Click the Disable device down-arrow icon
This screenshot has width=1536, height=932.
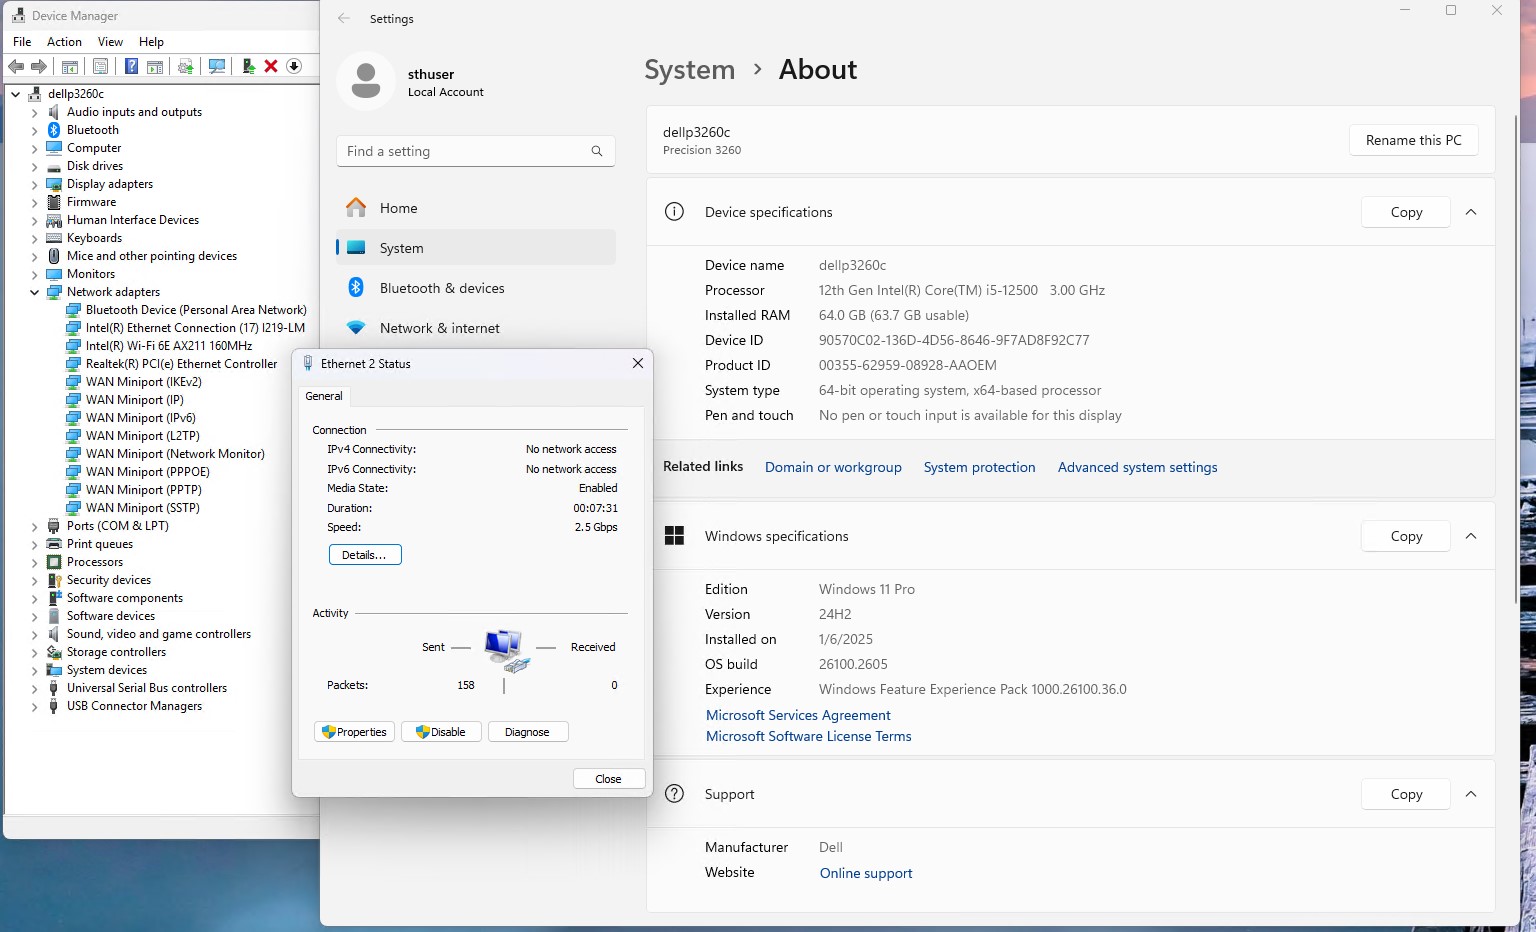(x=294, y=66)
